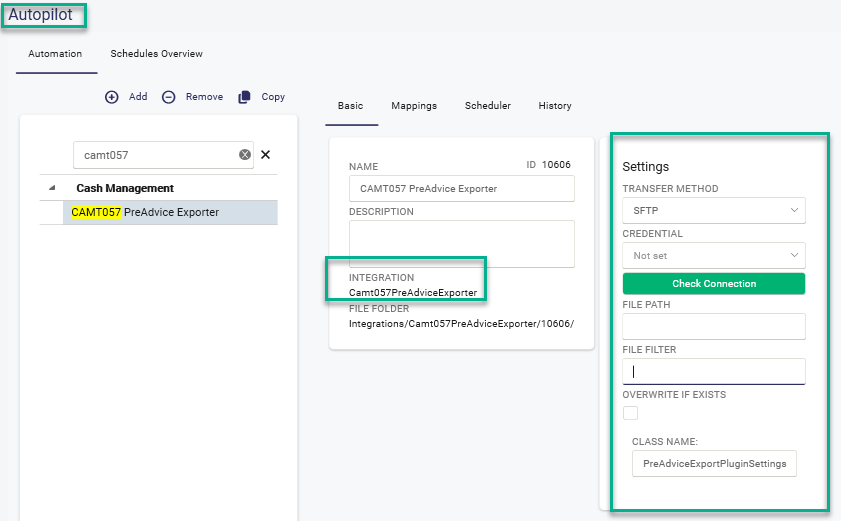Switch to the Automation tab
This screenshot has width=841, height=521.
click(x=55, y=54)
